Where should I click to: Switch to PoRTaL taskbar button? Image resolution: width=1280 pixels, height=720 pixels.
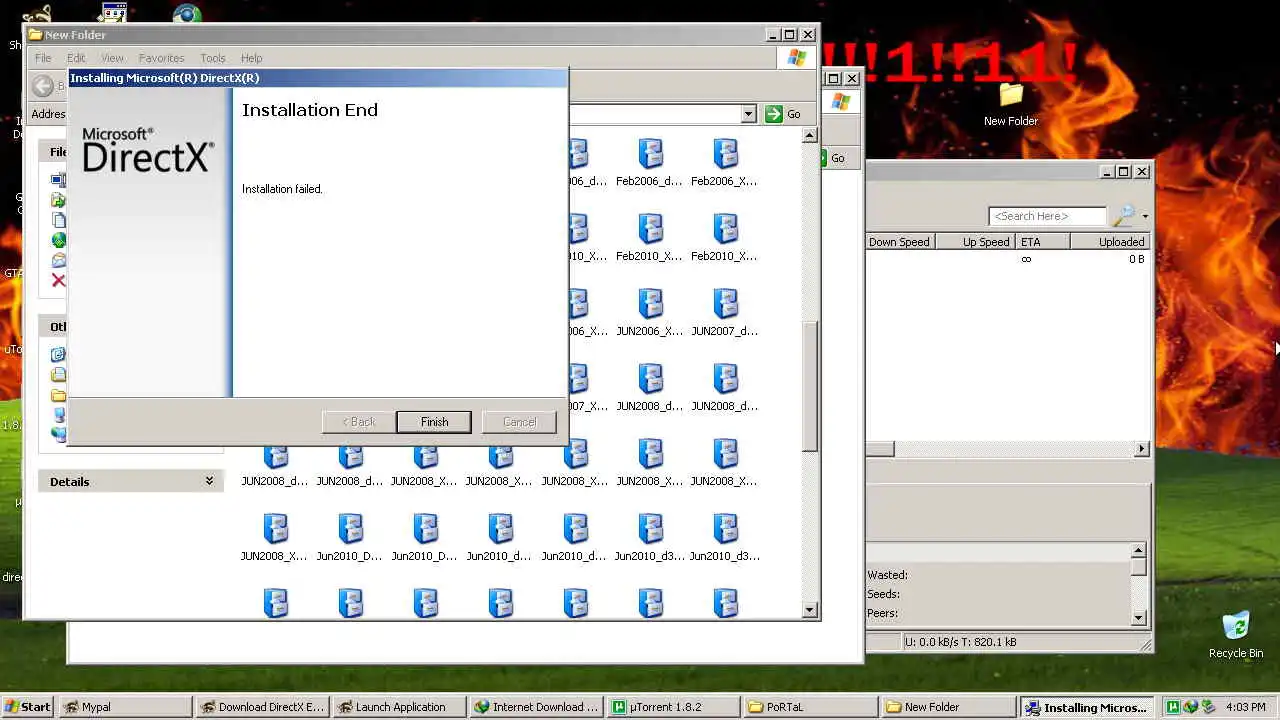pos(812,707)
